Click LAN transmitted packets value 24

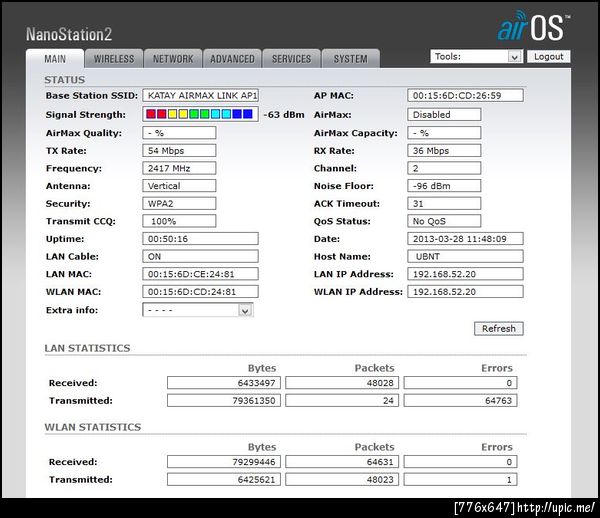tap(342, 401)
